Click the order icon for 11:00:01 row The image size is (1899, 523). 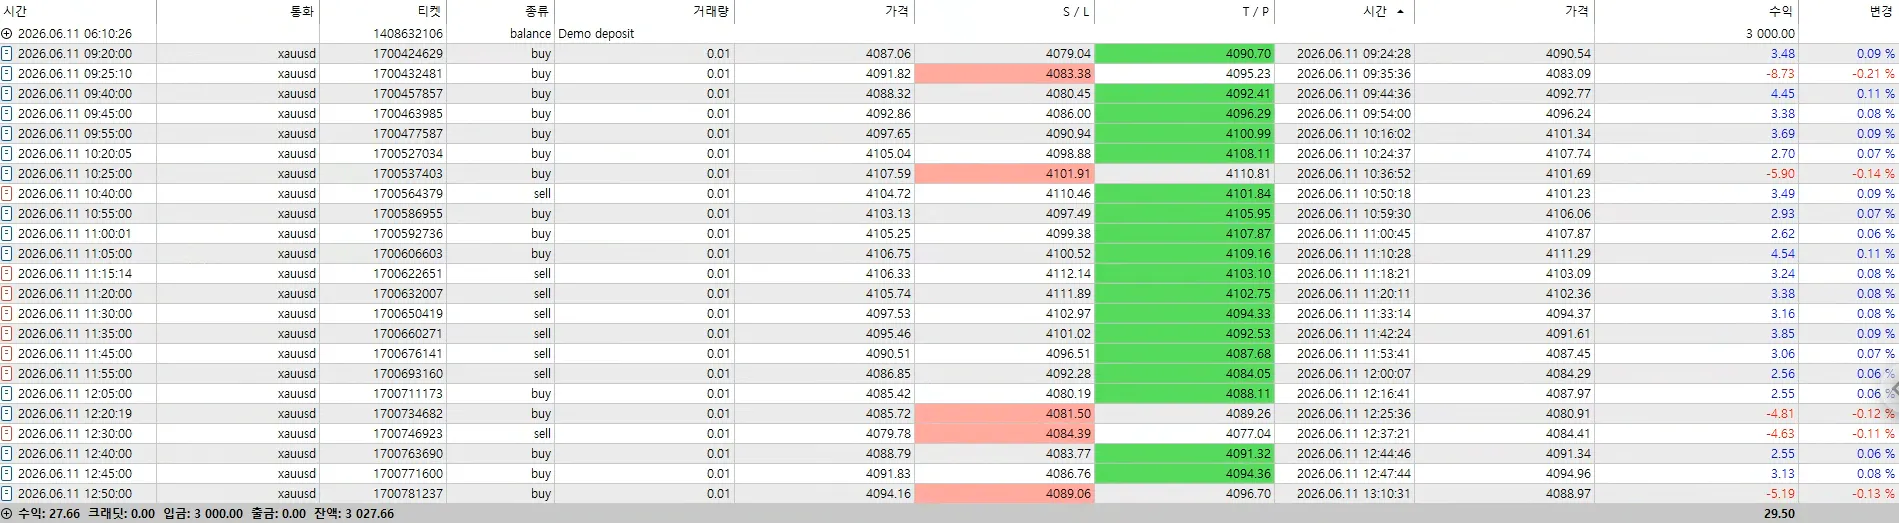click(x=7, y=233)
